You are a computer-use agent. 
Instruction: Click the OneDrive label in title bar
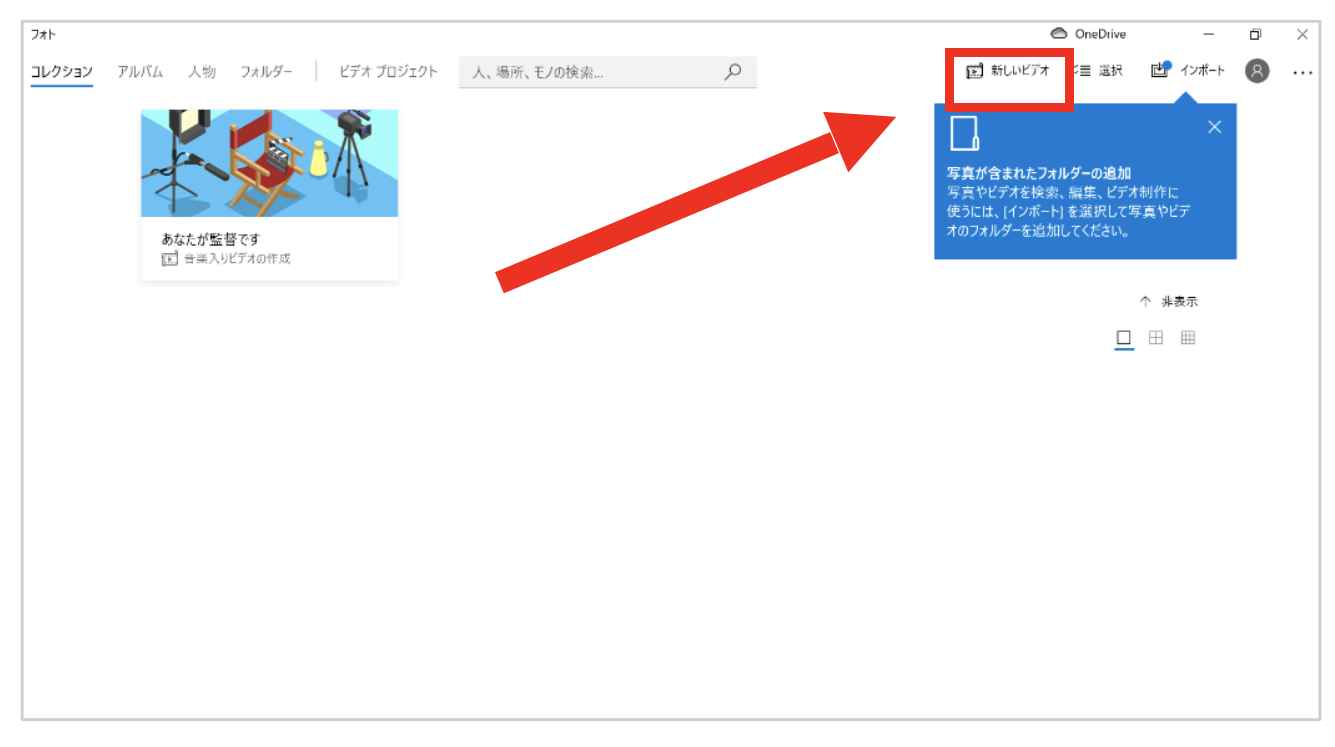tap(1100, 34)
